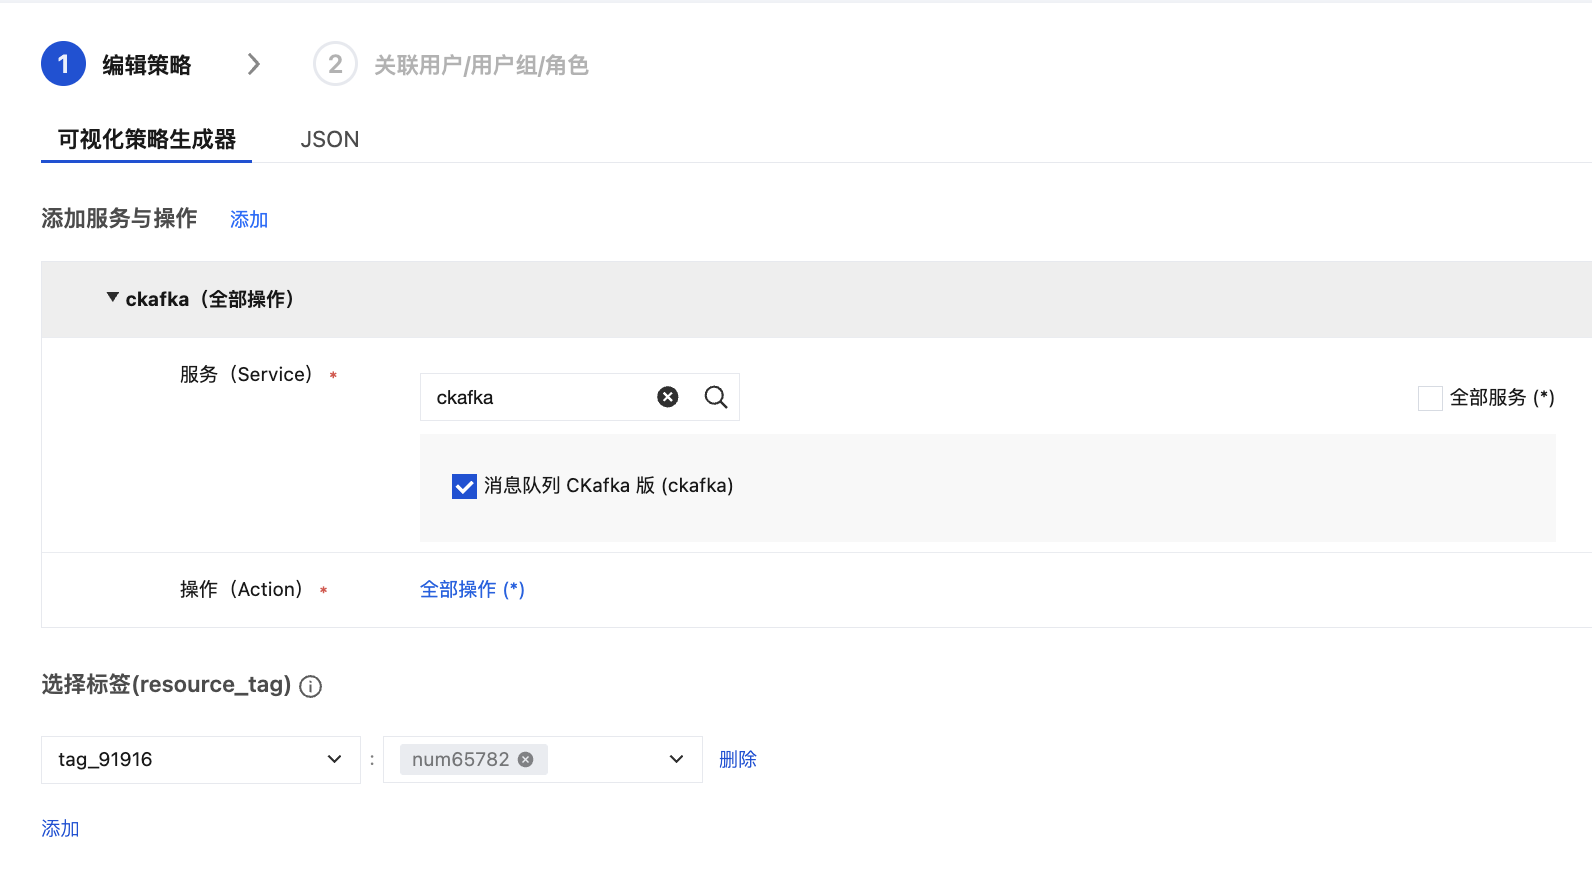Click the step 1 circle icon
The image size is (1592, 870).
tap(63, 64)
